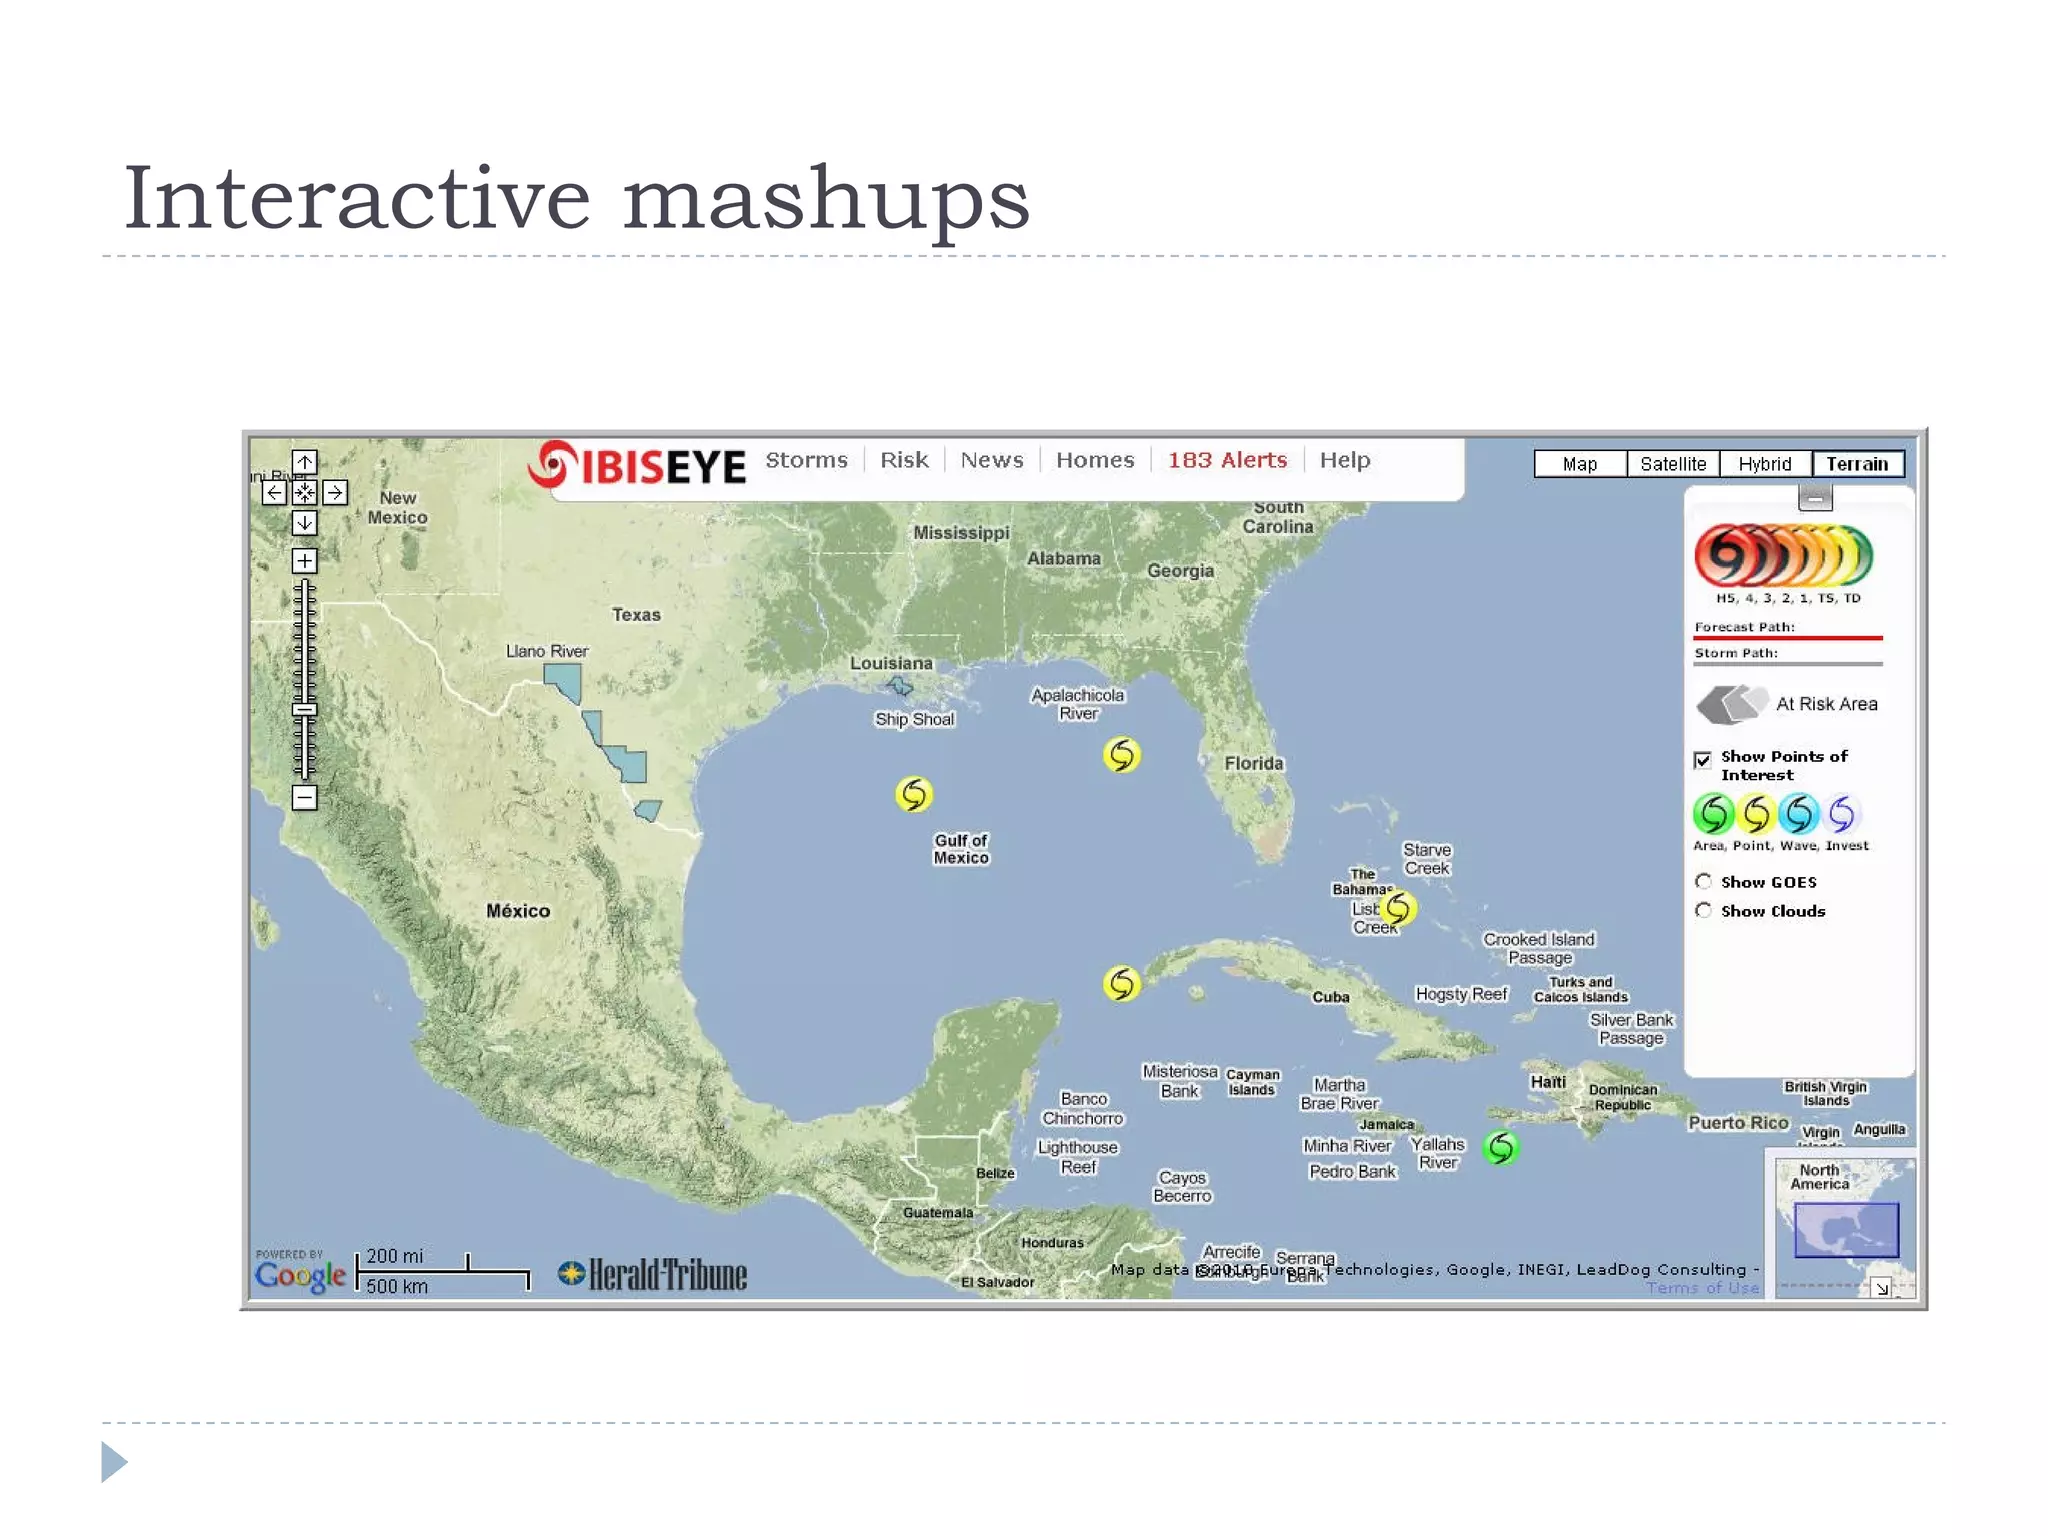Toggle Show Points of Interest checkbox
This screenshot has width=2048, height=1536.
pos(1703,760)
